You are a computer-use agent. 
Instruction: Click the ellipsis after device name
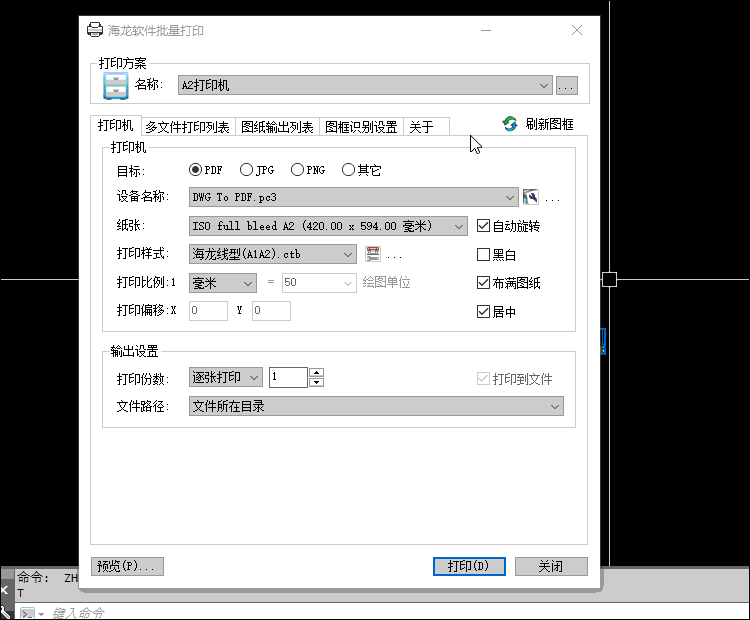[552, 199]
